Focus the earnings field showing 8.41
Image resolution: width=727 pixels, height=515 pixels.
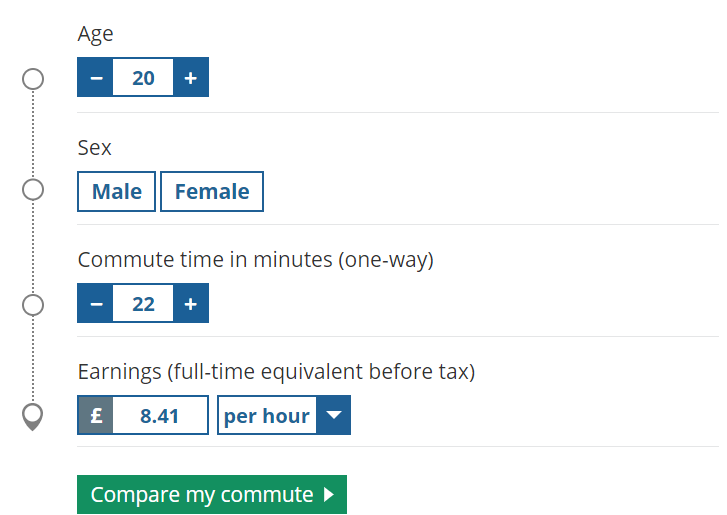[160, 416]
